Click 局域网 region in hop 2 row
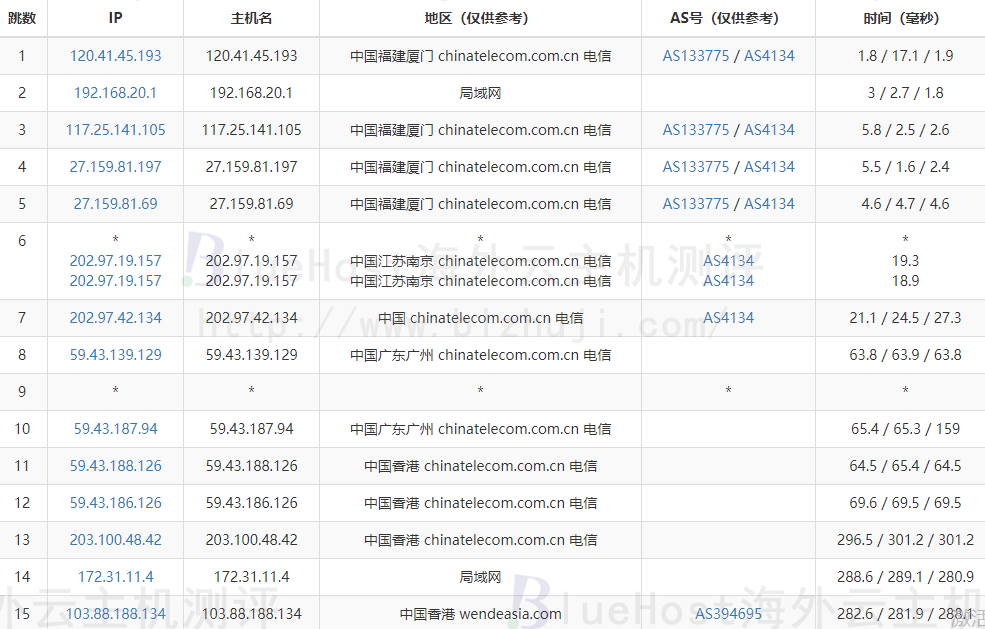This screenshot has width=985, height=629. tap(480, 93)
